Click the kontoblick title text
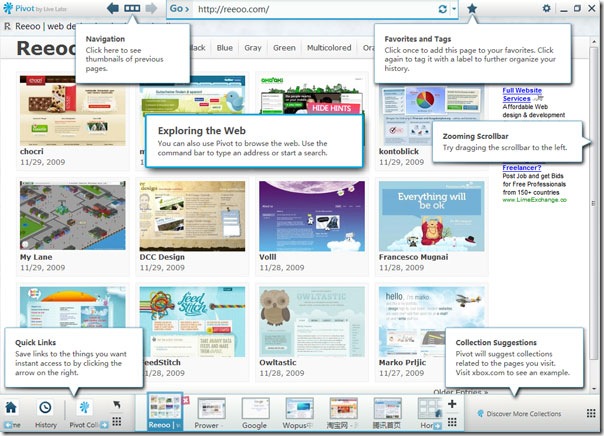The height and width of the screenshot is (436, 604). 399,151
